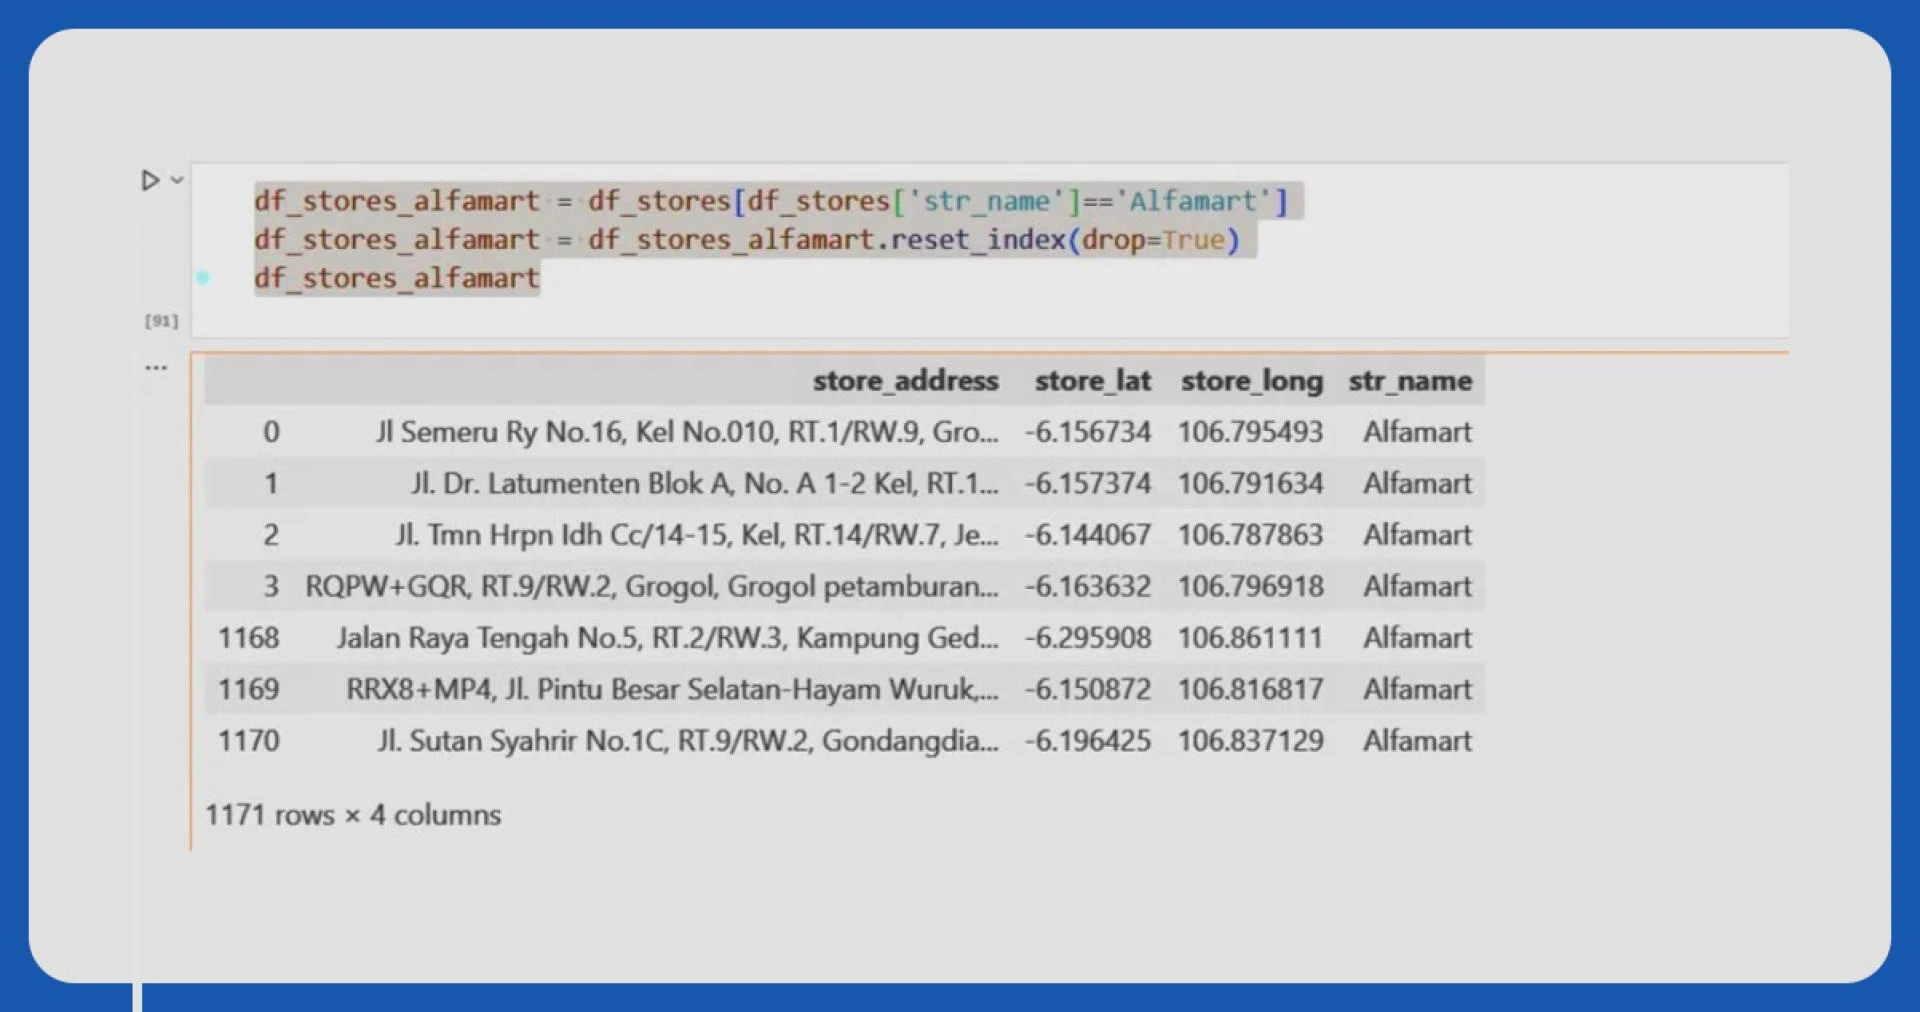This screenshot has width=1920, height=1012.
Task: Click latitude value -6.157374
Action: click(x=1088, y=484)
